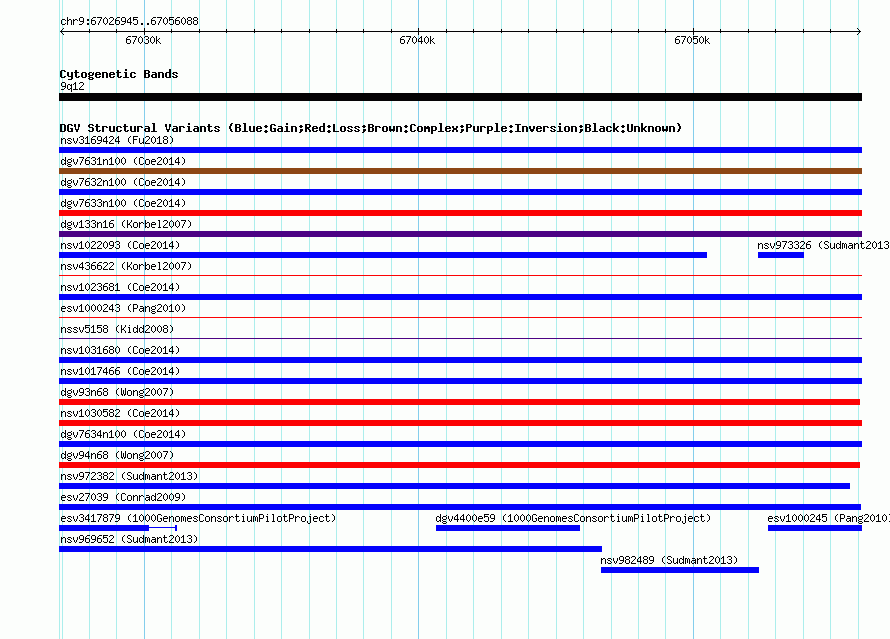Click the esv27039 (Conrad2009) label
890x639 pixels.
[123, 497]
